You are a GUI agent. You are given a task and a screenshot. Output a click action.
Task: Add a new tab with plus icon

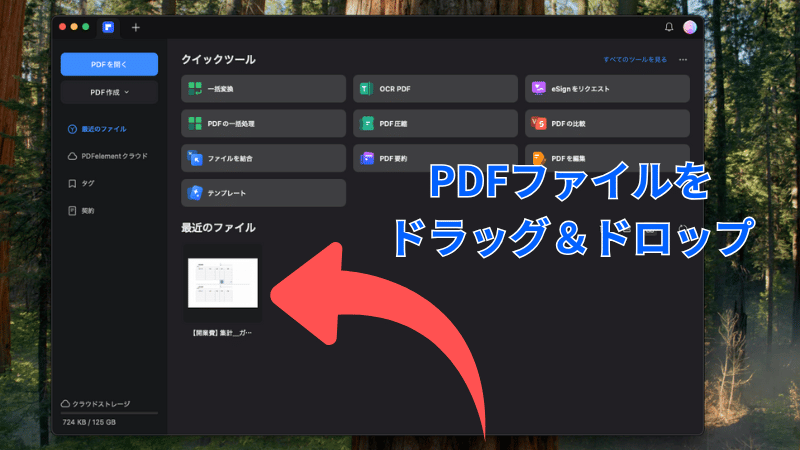click(136, 28)
